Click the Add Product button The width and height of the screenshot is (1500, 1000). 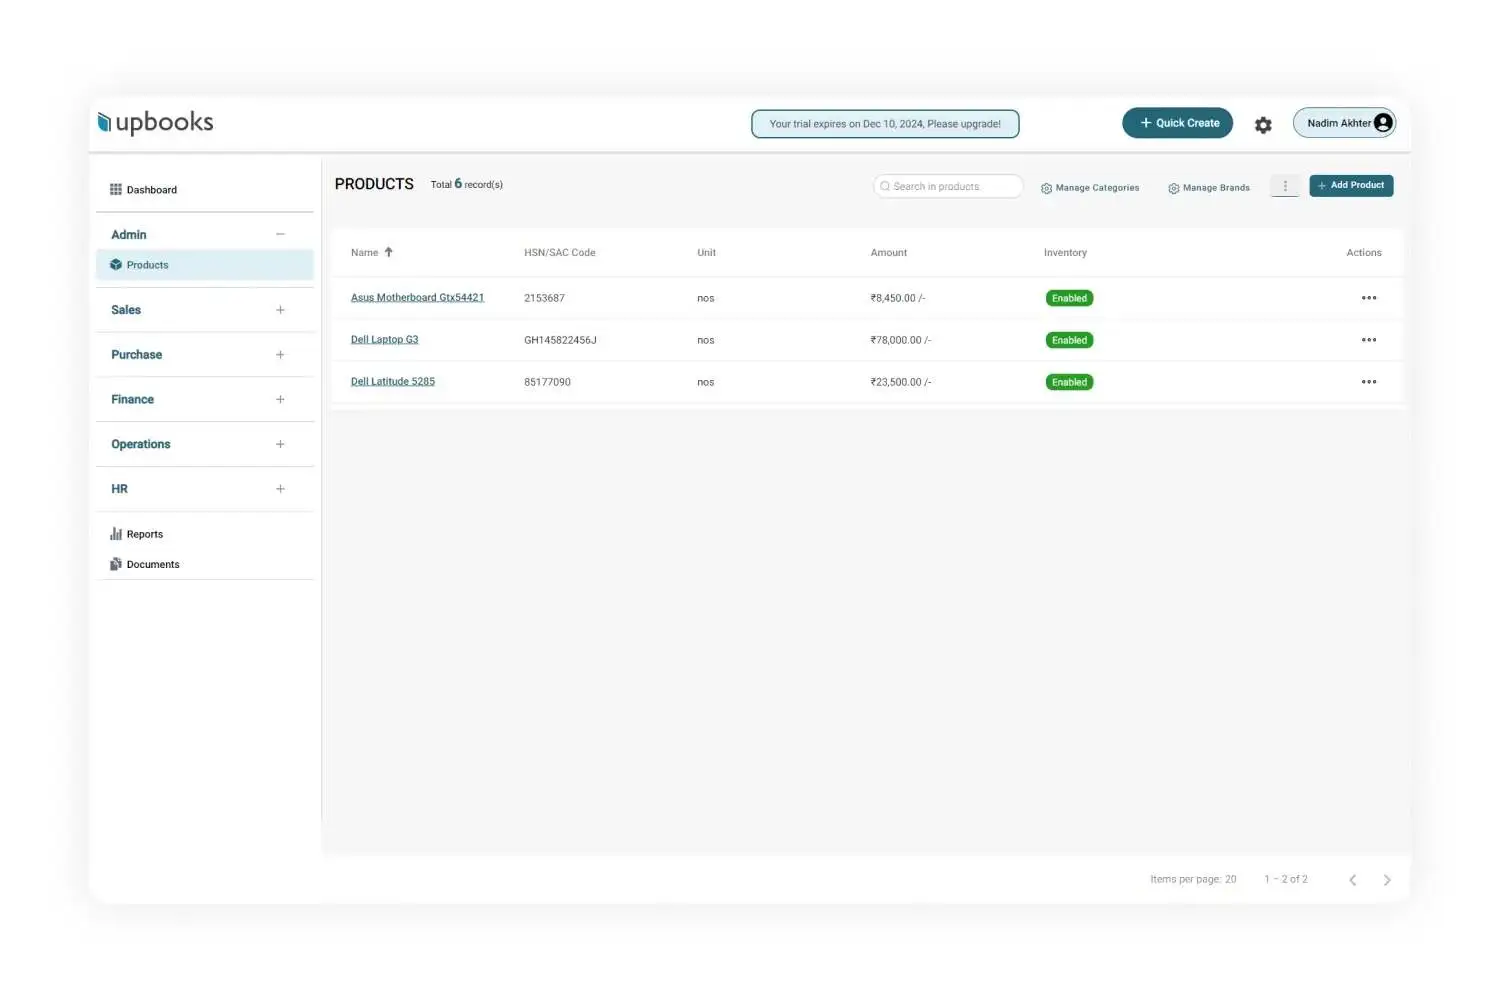click(1351, 186)
